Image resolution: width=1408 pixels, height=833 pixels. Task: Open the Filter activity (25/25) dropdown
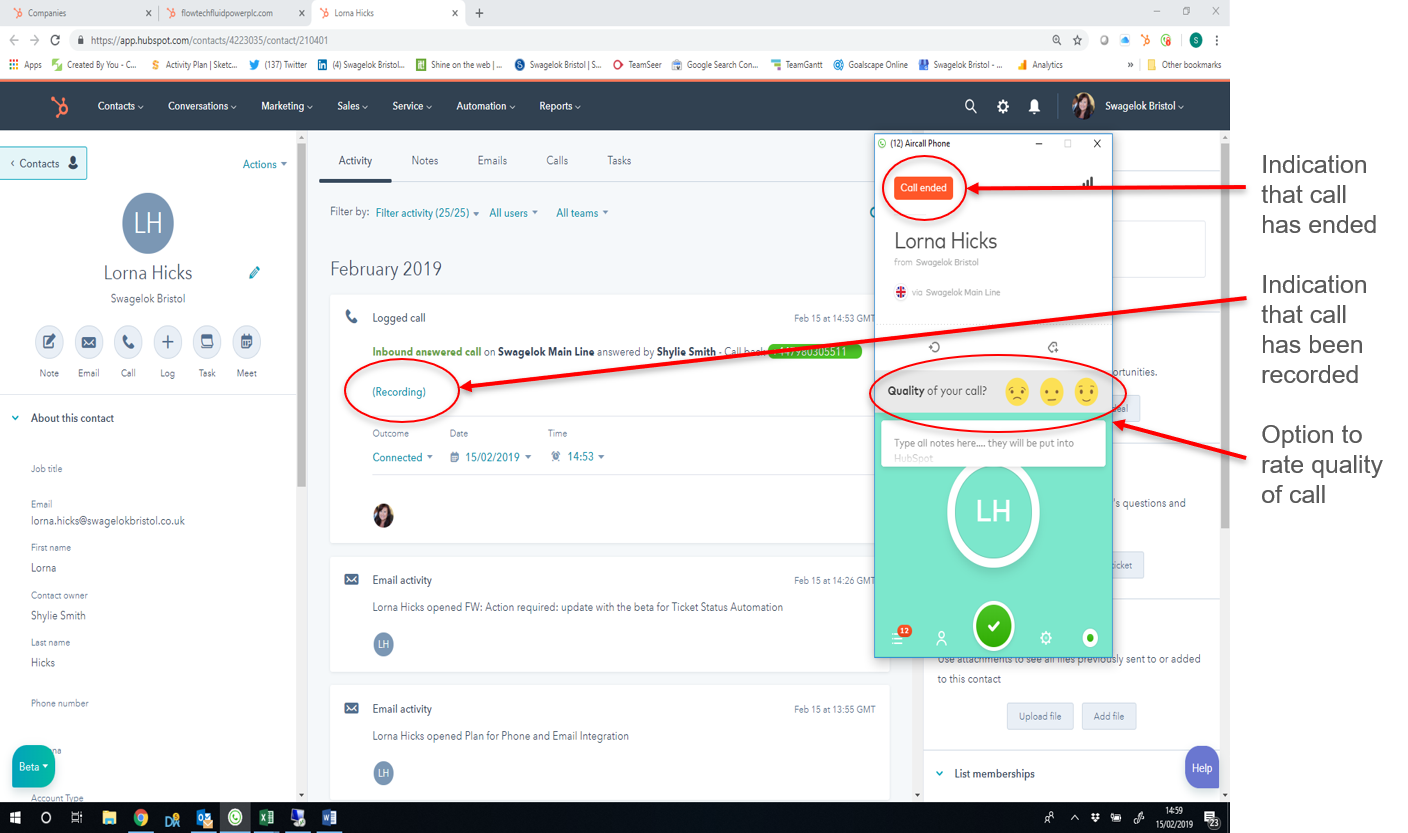427,213
